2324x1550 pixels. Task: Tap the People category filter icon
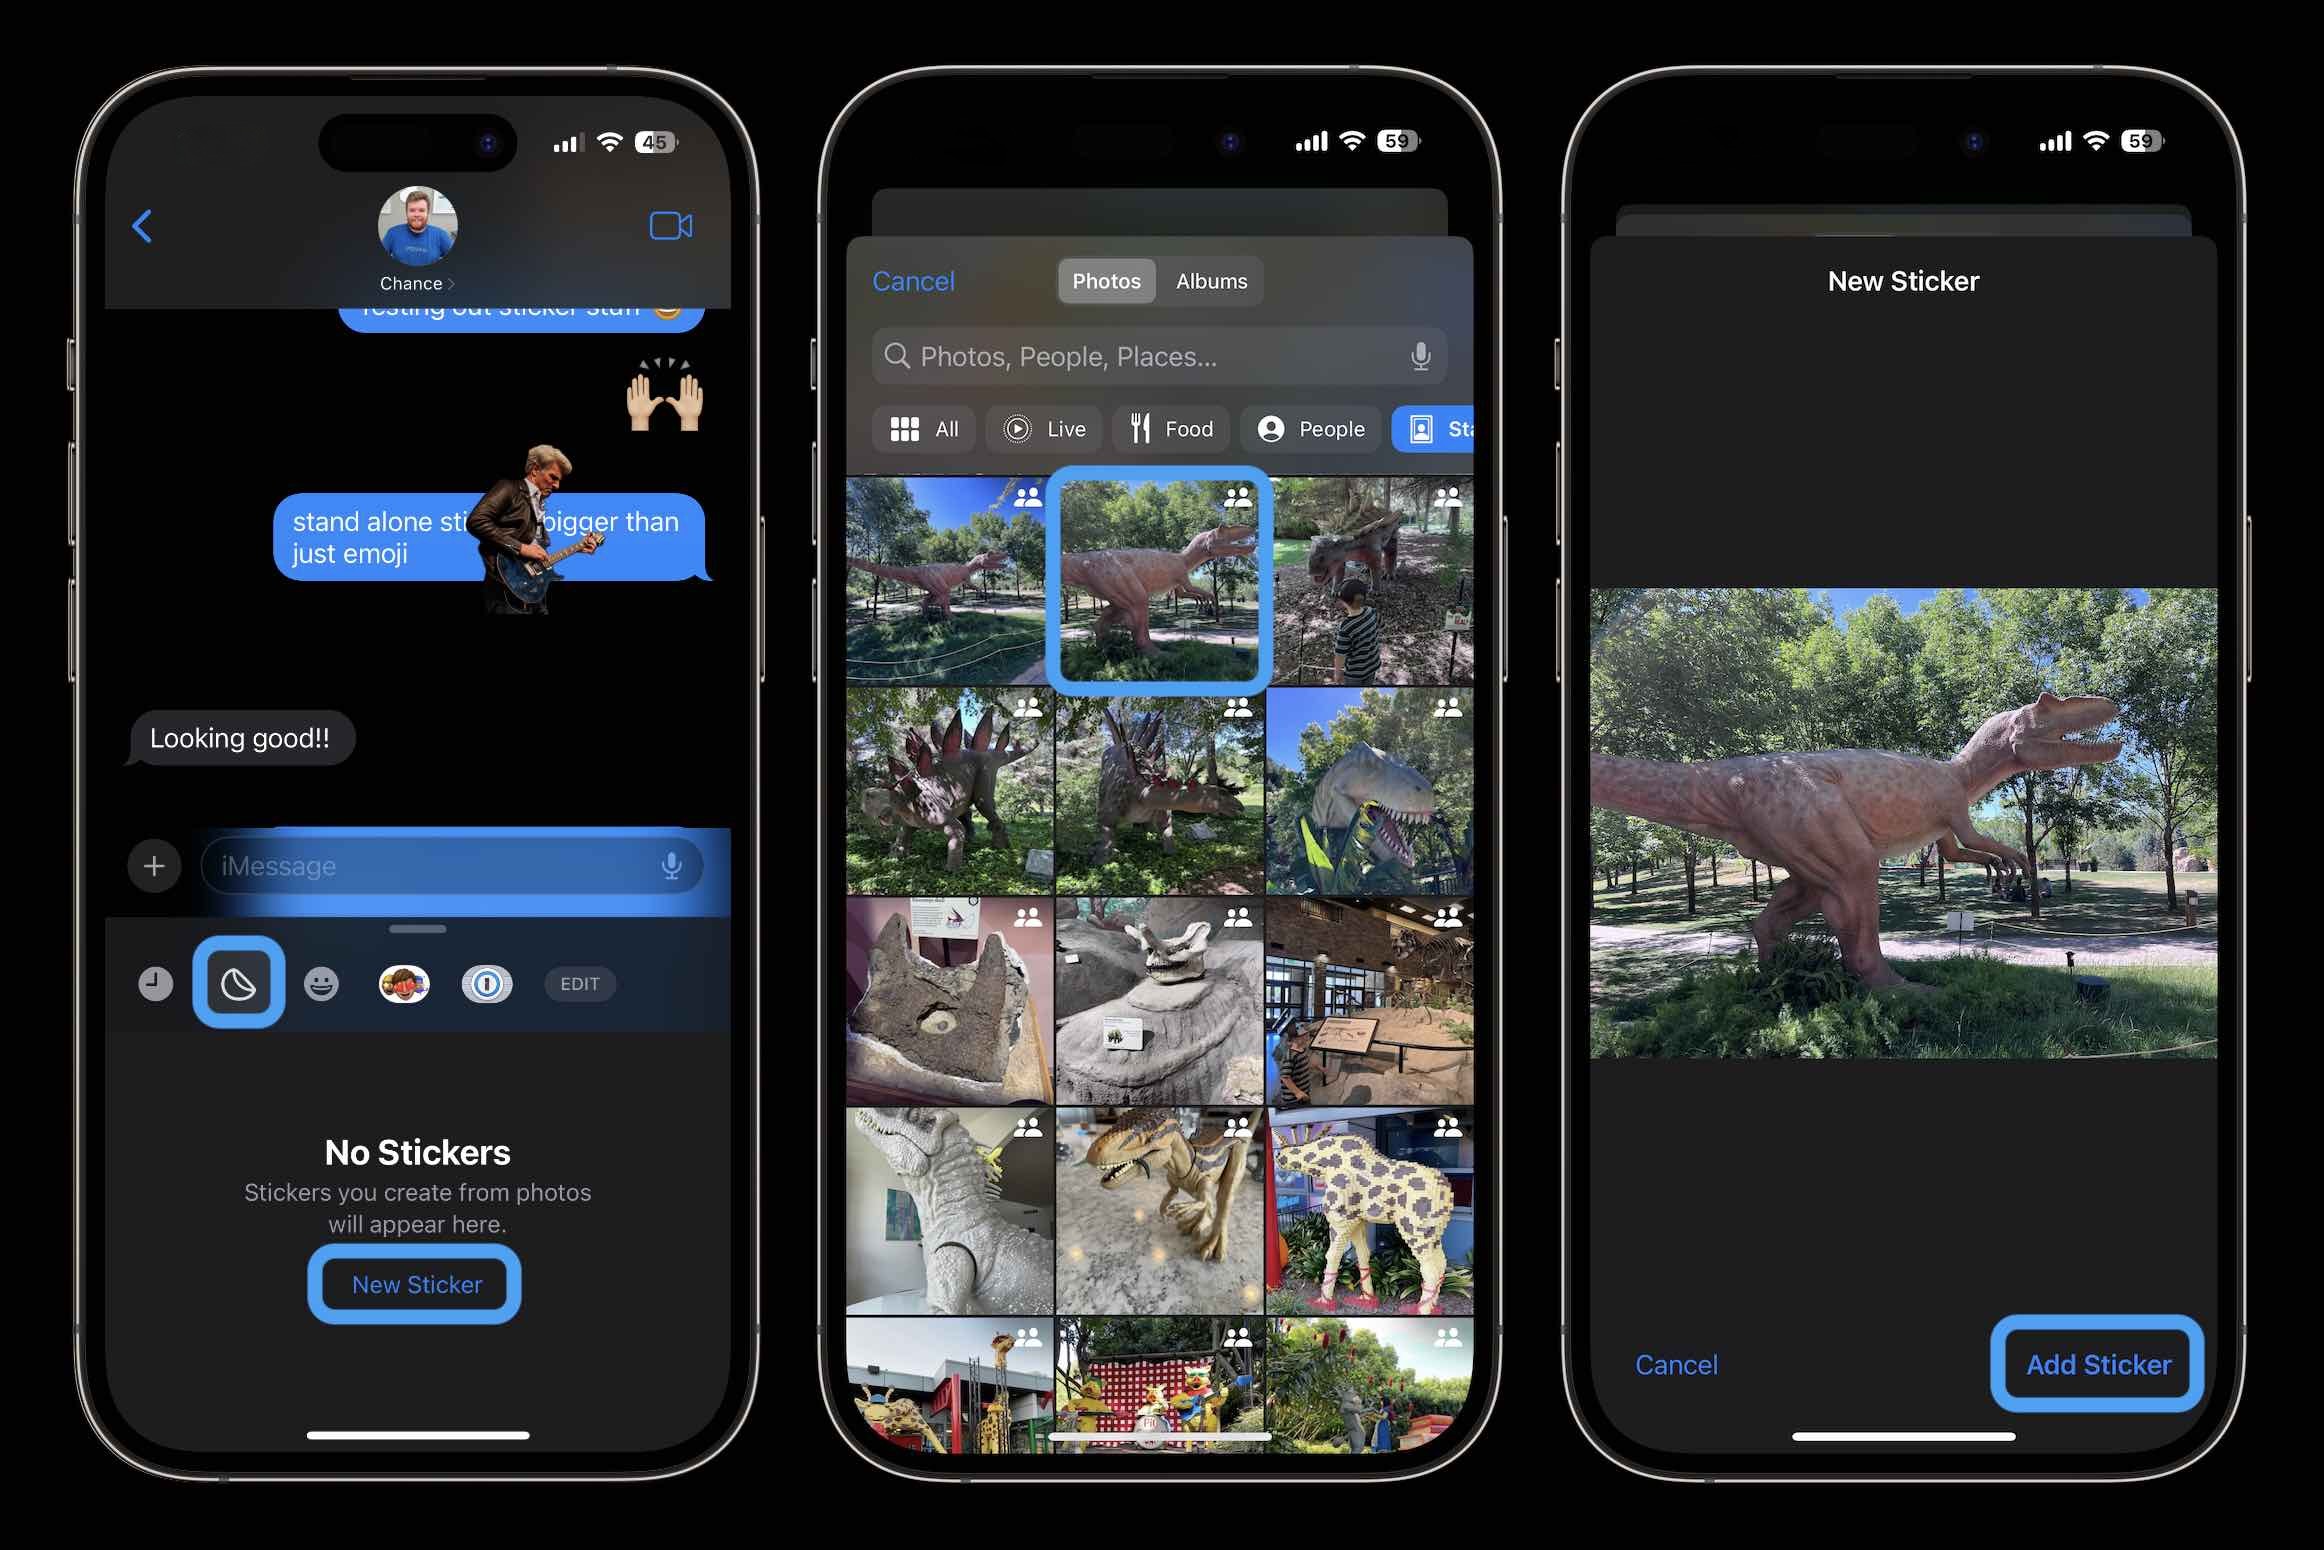[x=1309, y=427]
